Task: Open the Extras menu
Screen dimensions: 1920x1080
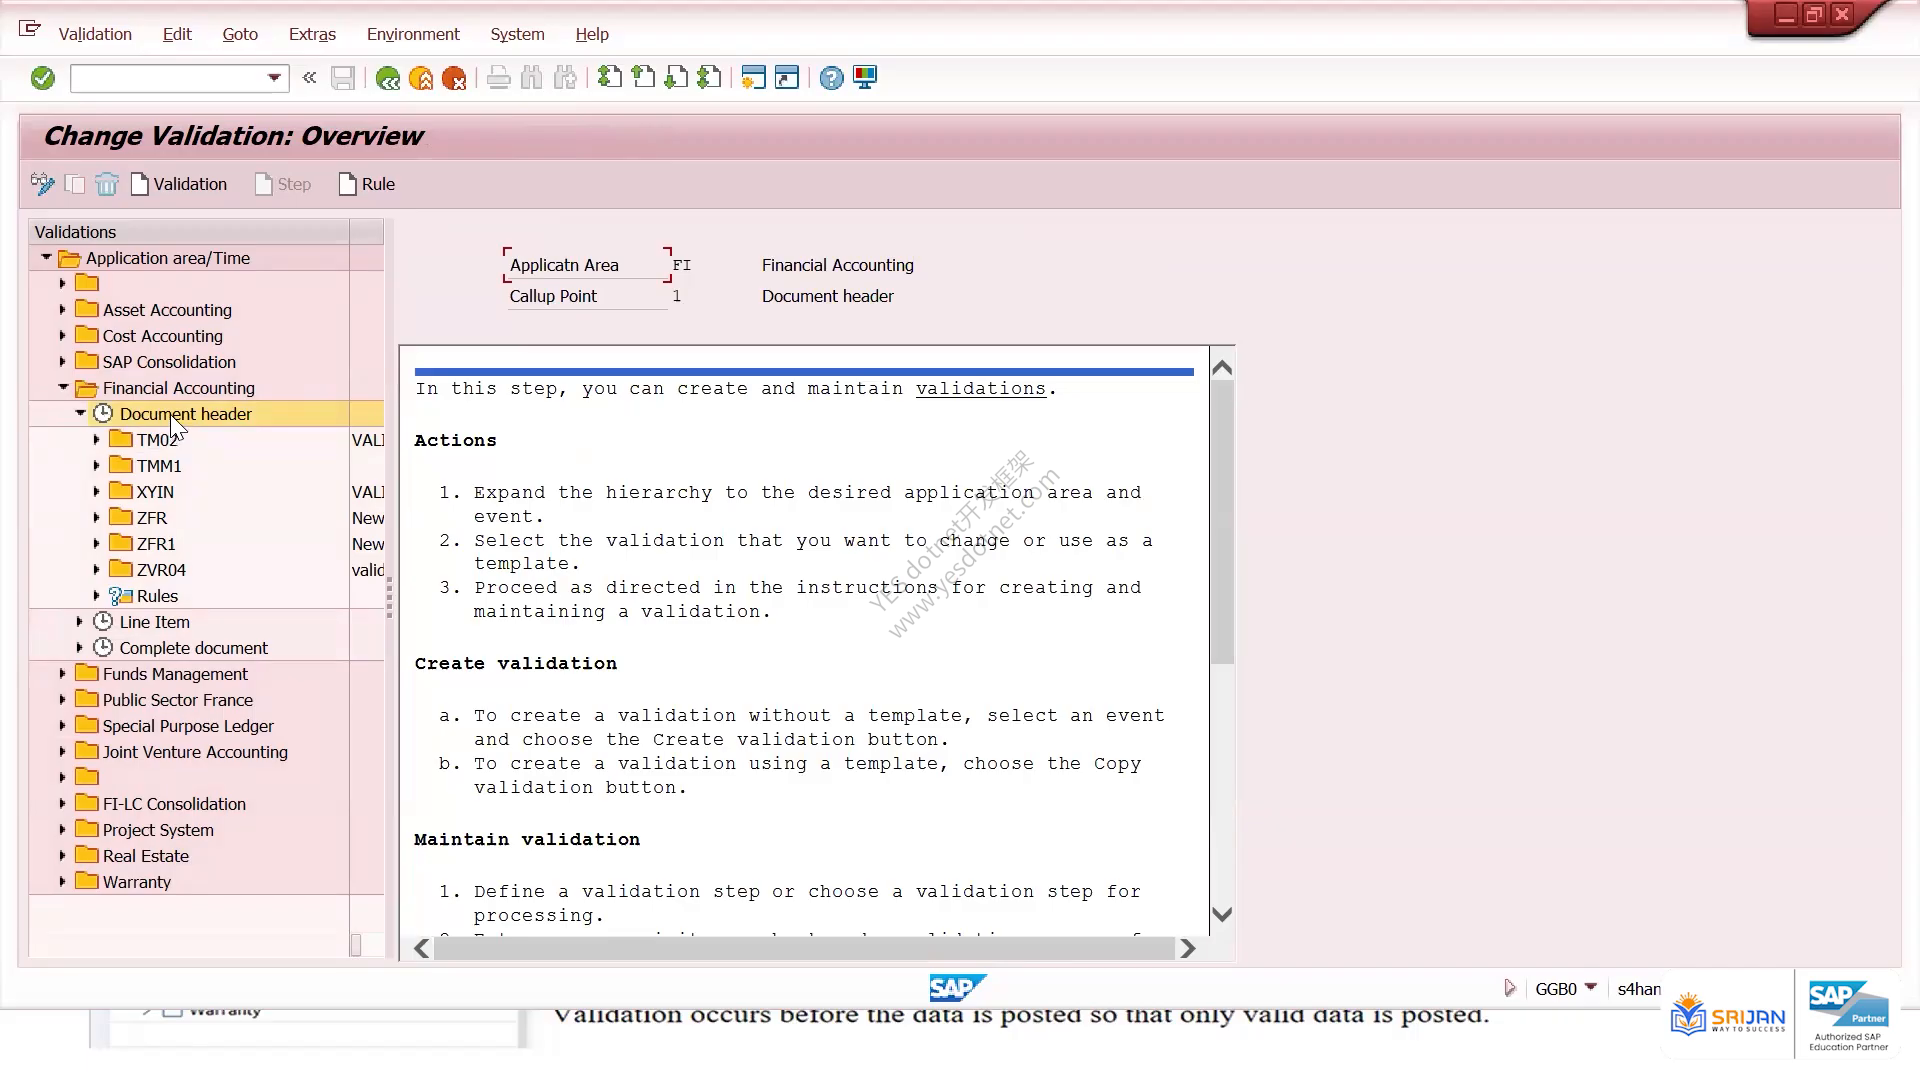Action: click(x=312, y=34)
